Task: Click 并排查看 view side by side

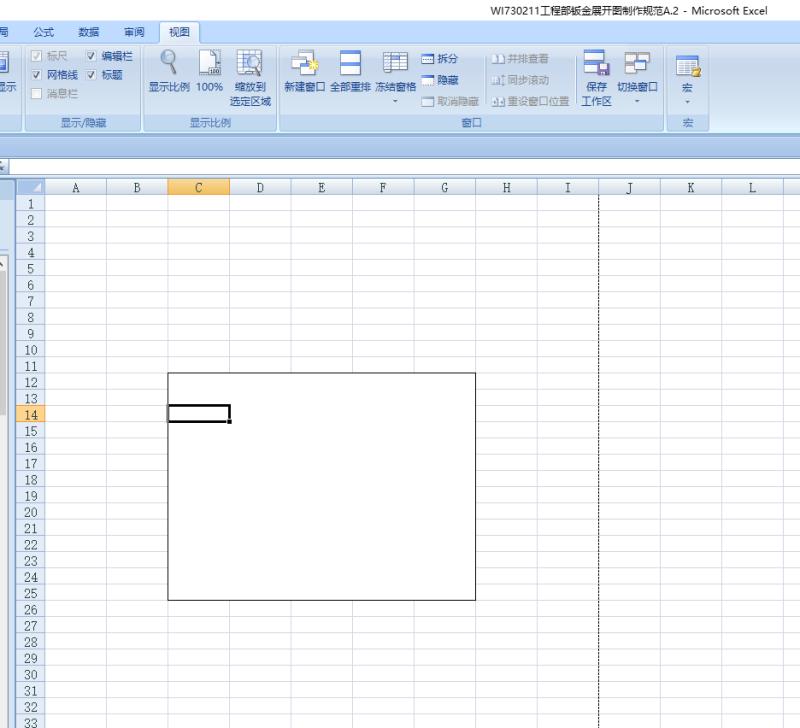Action: (520, 59)
